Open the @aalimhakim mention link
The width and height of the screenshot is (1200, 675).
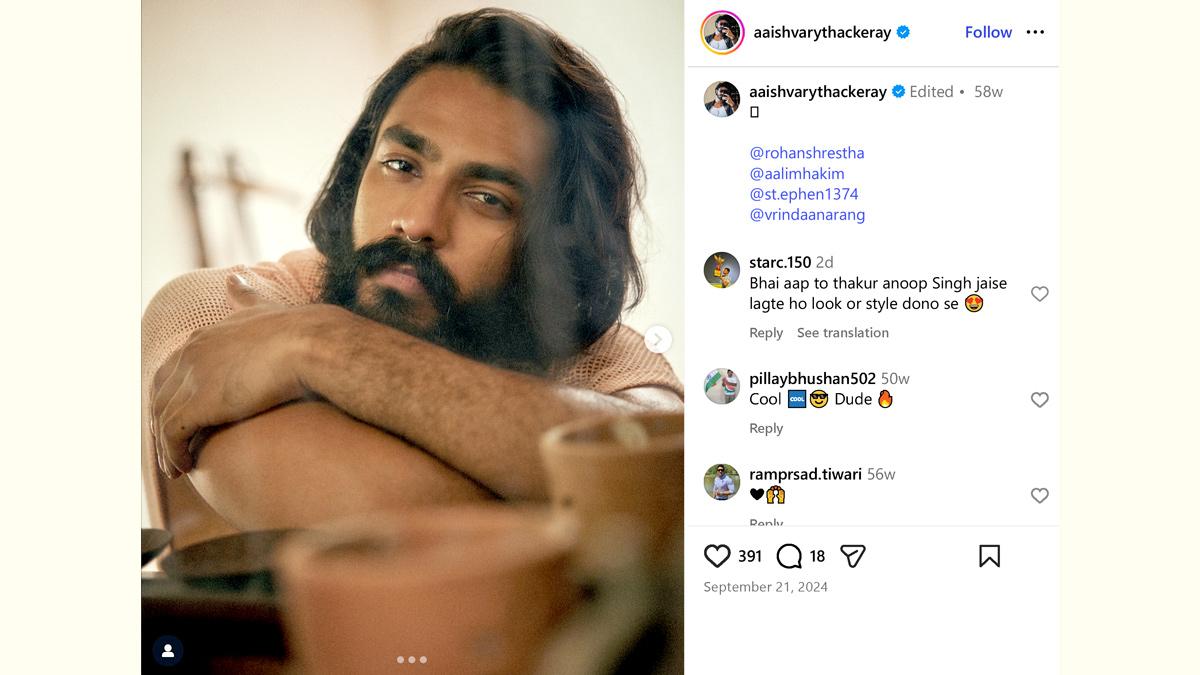(796, 174)
